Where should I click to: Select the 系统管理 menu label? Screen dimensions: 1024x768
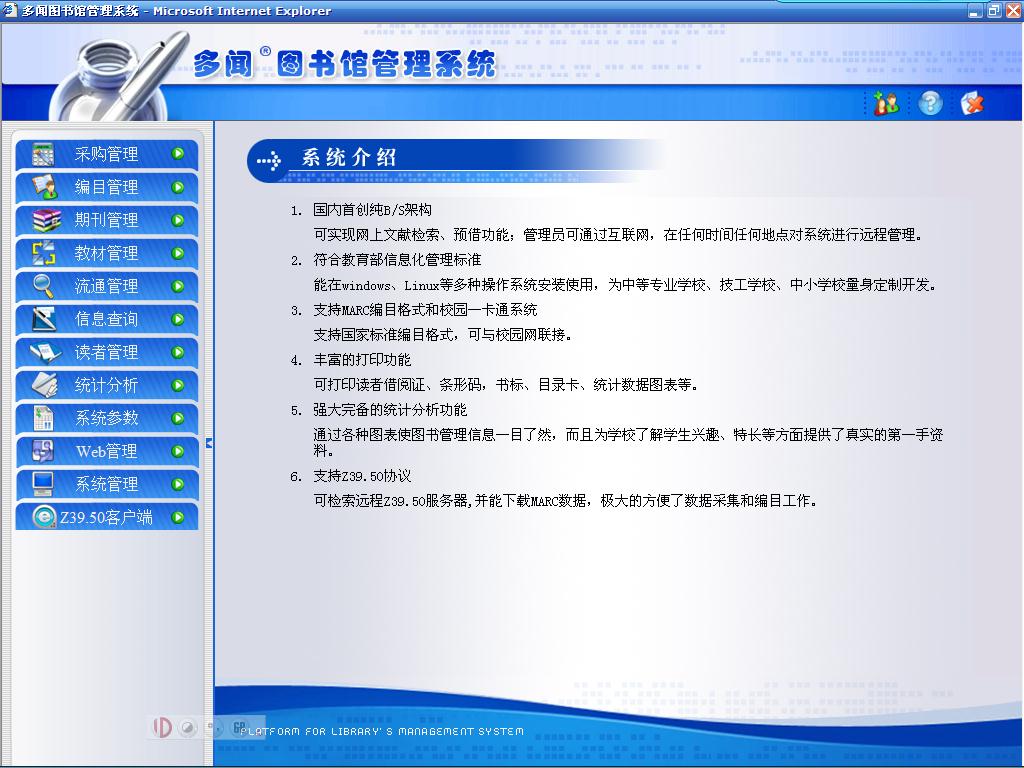pyautogui.click(x=106, y=484)
